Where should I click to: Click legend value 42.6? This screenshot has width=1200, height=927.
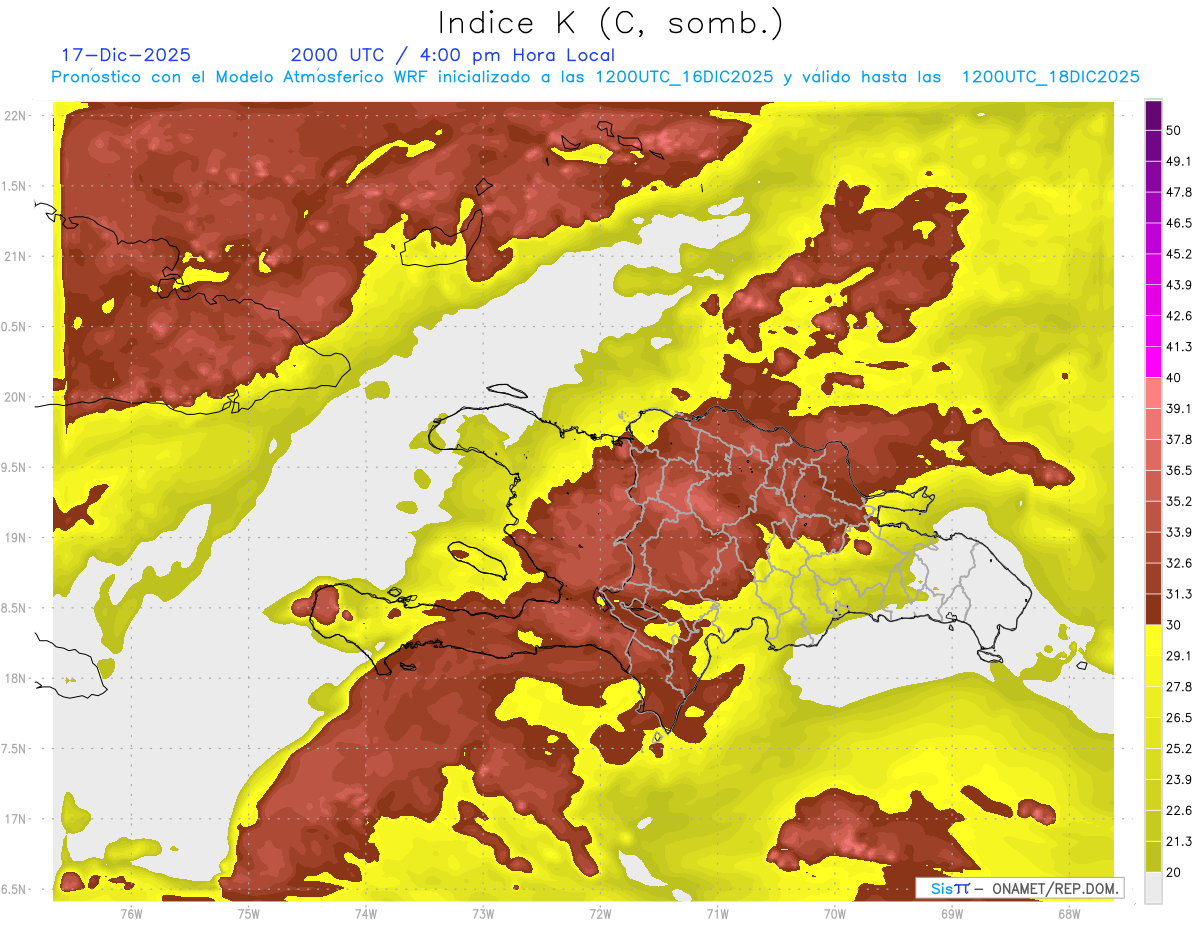click(1179, 316)
